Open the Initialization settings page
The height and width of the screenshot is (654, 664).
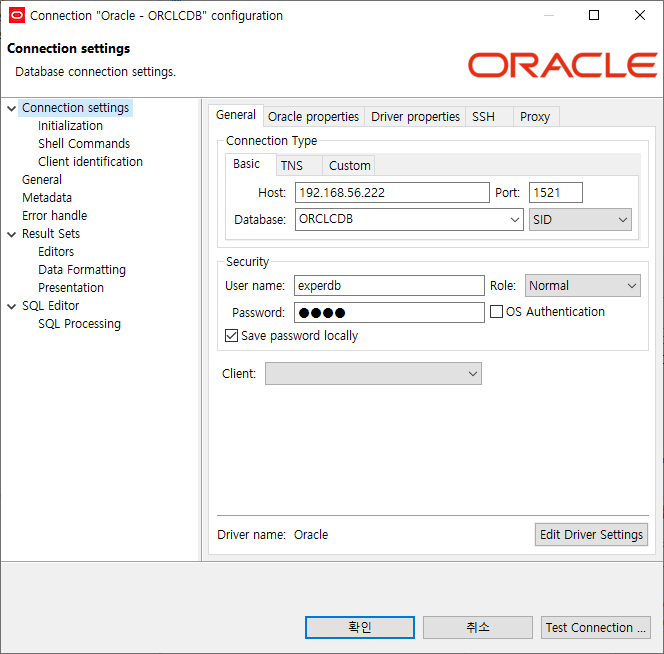(x=70, y=126)
